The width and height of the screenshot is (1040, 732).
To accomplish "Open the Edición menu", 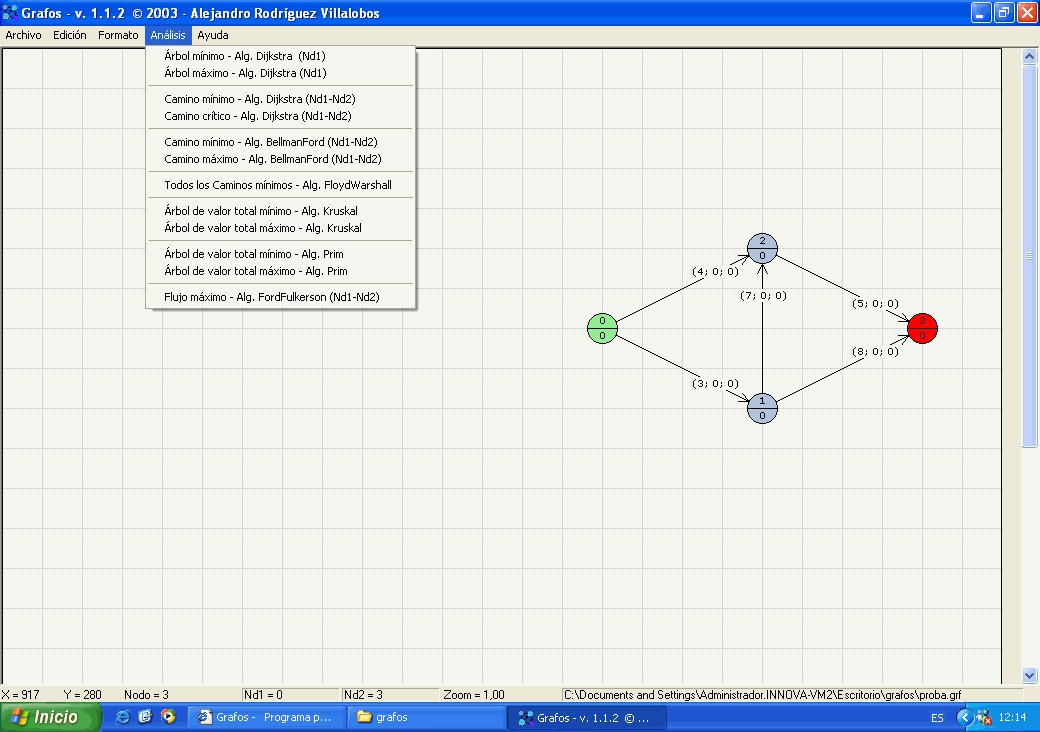I will (70, 35).
